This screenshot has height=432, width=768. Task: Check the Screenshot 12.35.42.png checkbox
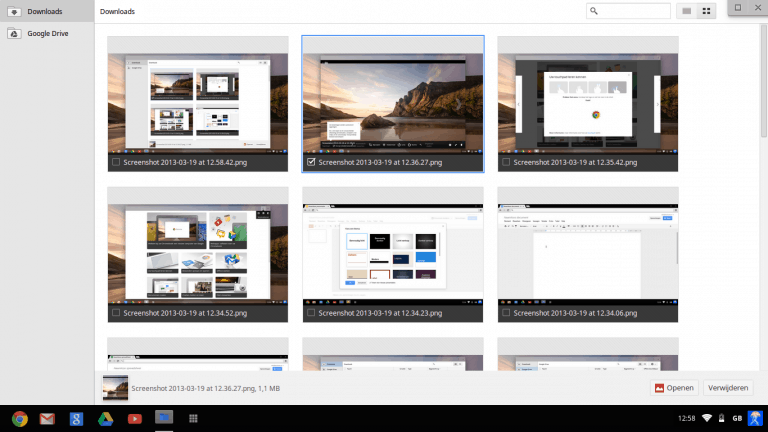[506, 162]
